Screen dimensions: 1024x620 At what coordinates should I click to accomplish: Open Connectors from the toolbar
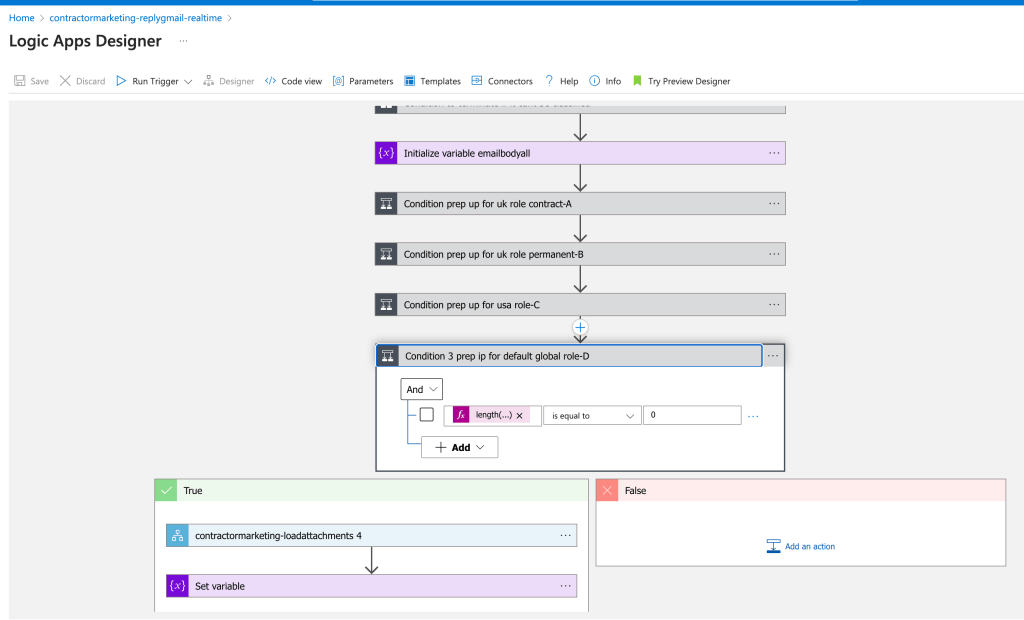(502, 81)
